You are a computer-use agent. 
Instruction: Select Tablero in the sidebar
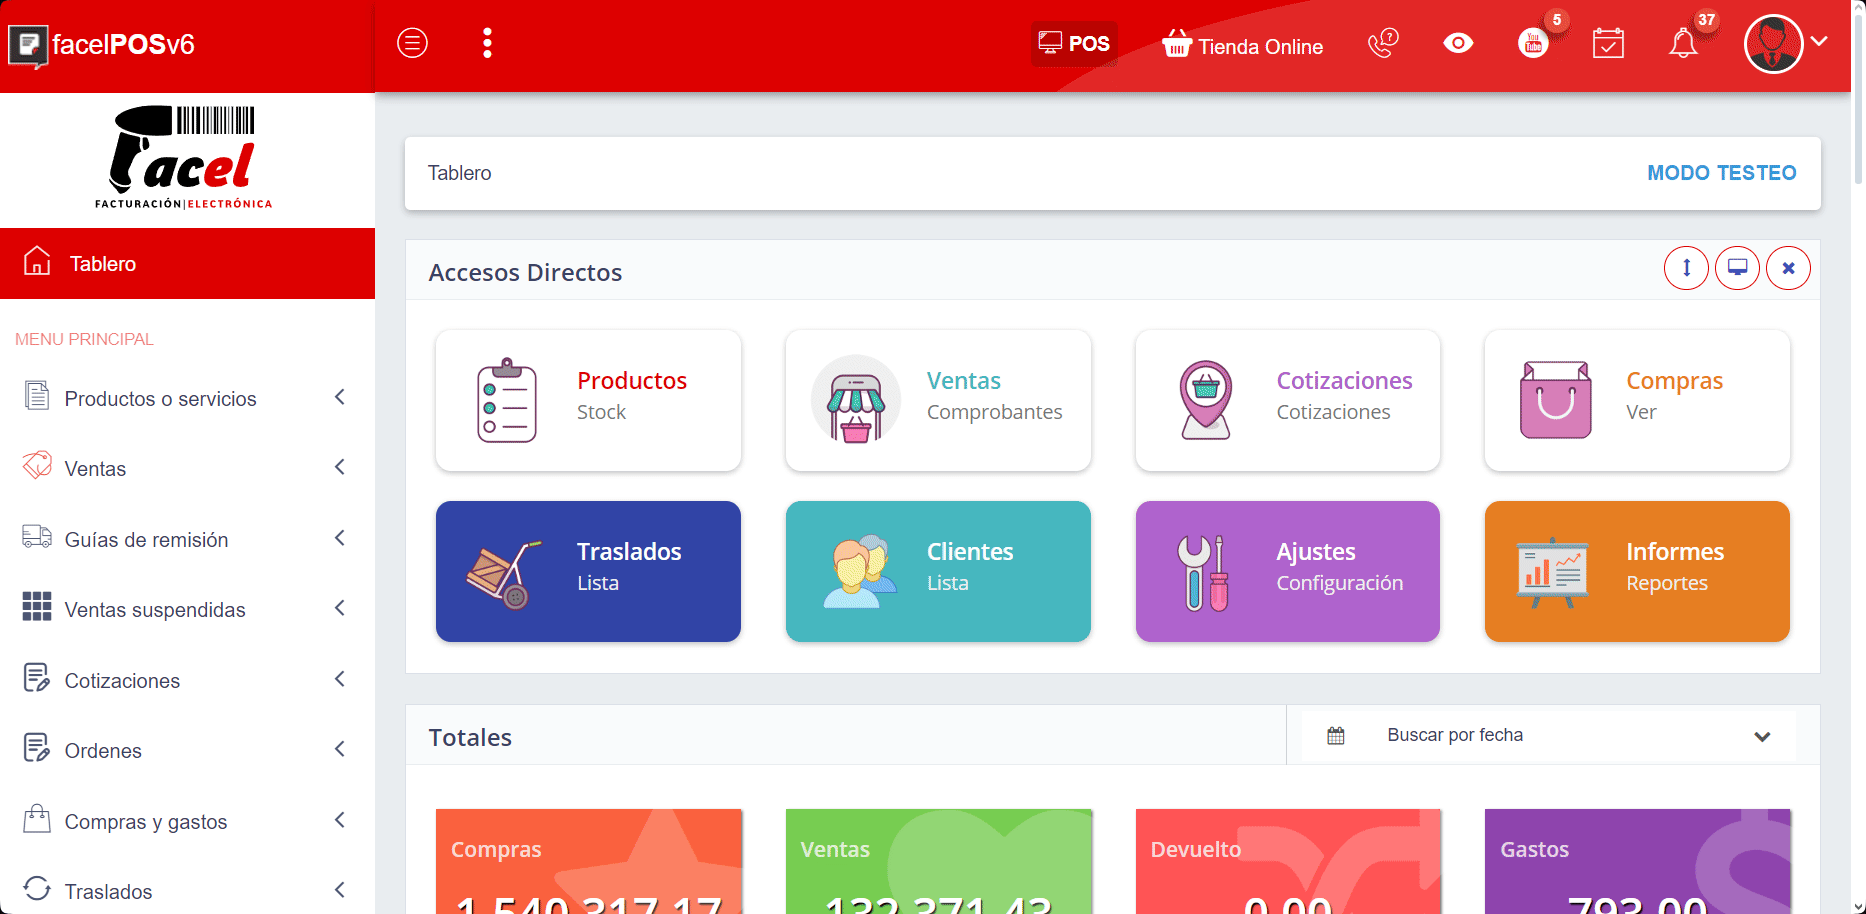pos(187,264)
